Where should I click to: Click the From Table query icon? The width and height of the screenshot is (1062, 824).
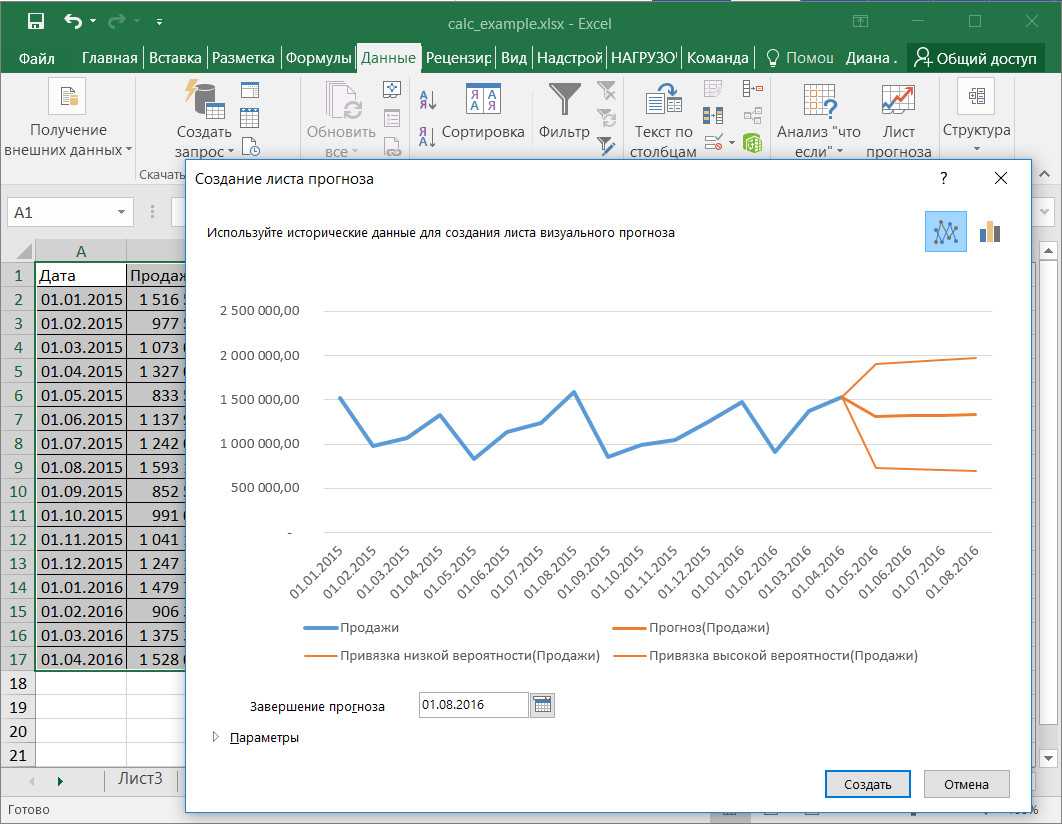pyautogui.click(x=250, y=118)
